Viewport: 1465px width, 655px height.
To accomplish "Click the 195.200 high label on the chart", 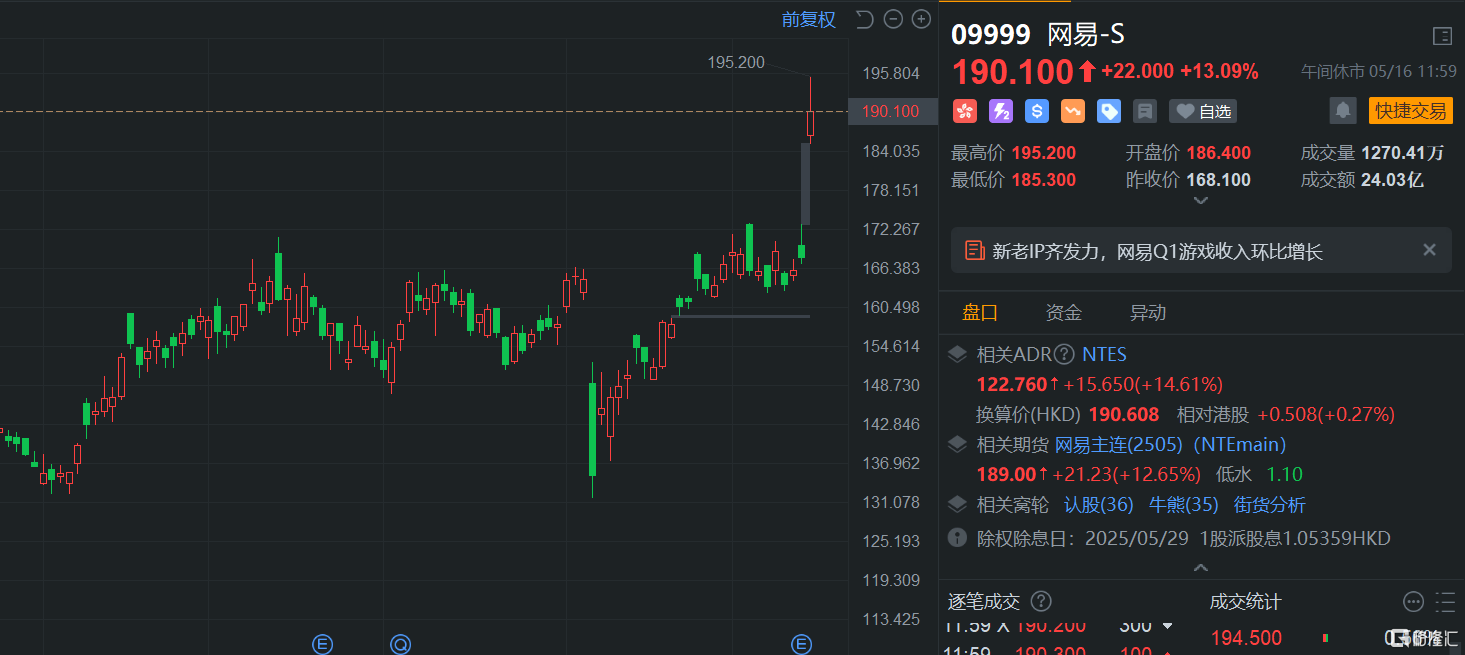I will coord(736,62).
